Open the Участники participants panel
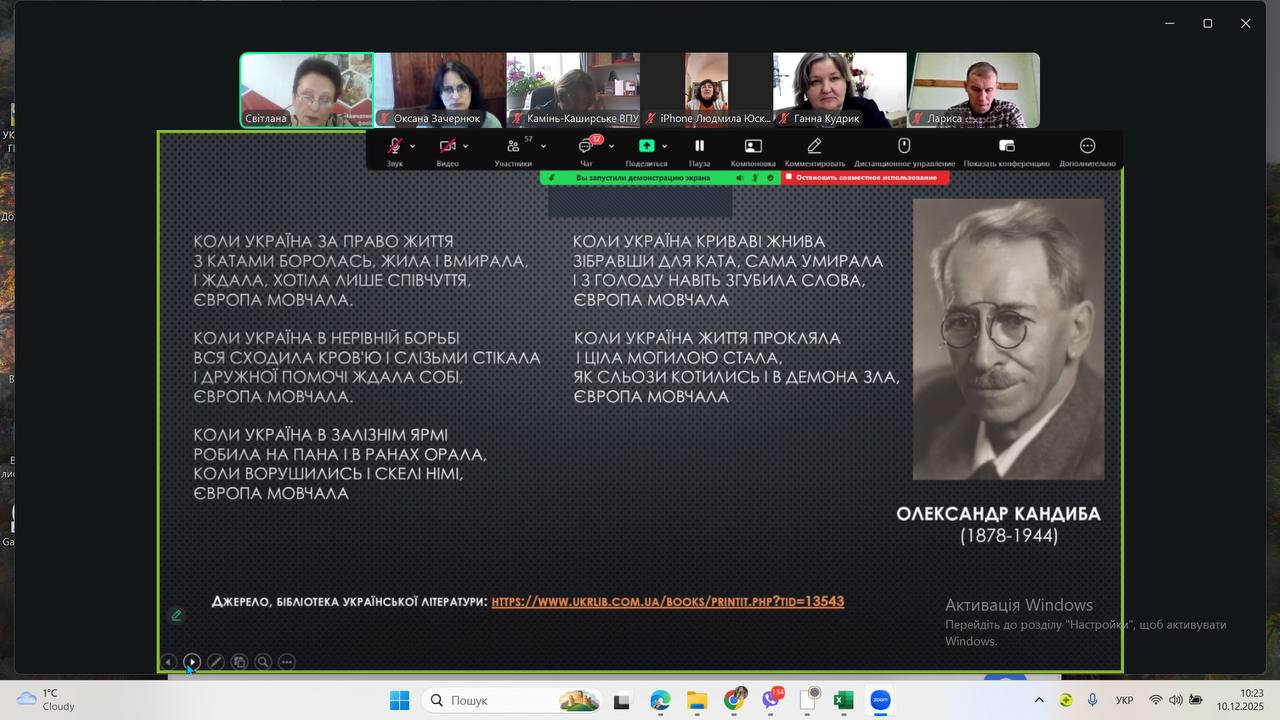This screenshot has height=720, width=1280. point(513,147)
